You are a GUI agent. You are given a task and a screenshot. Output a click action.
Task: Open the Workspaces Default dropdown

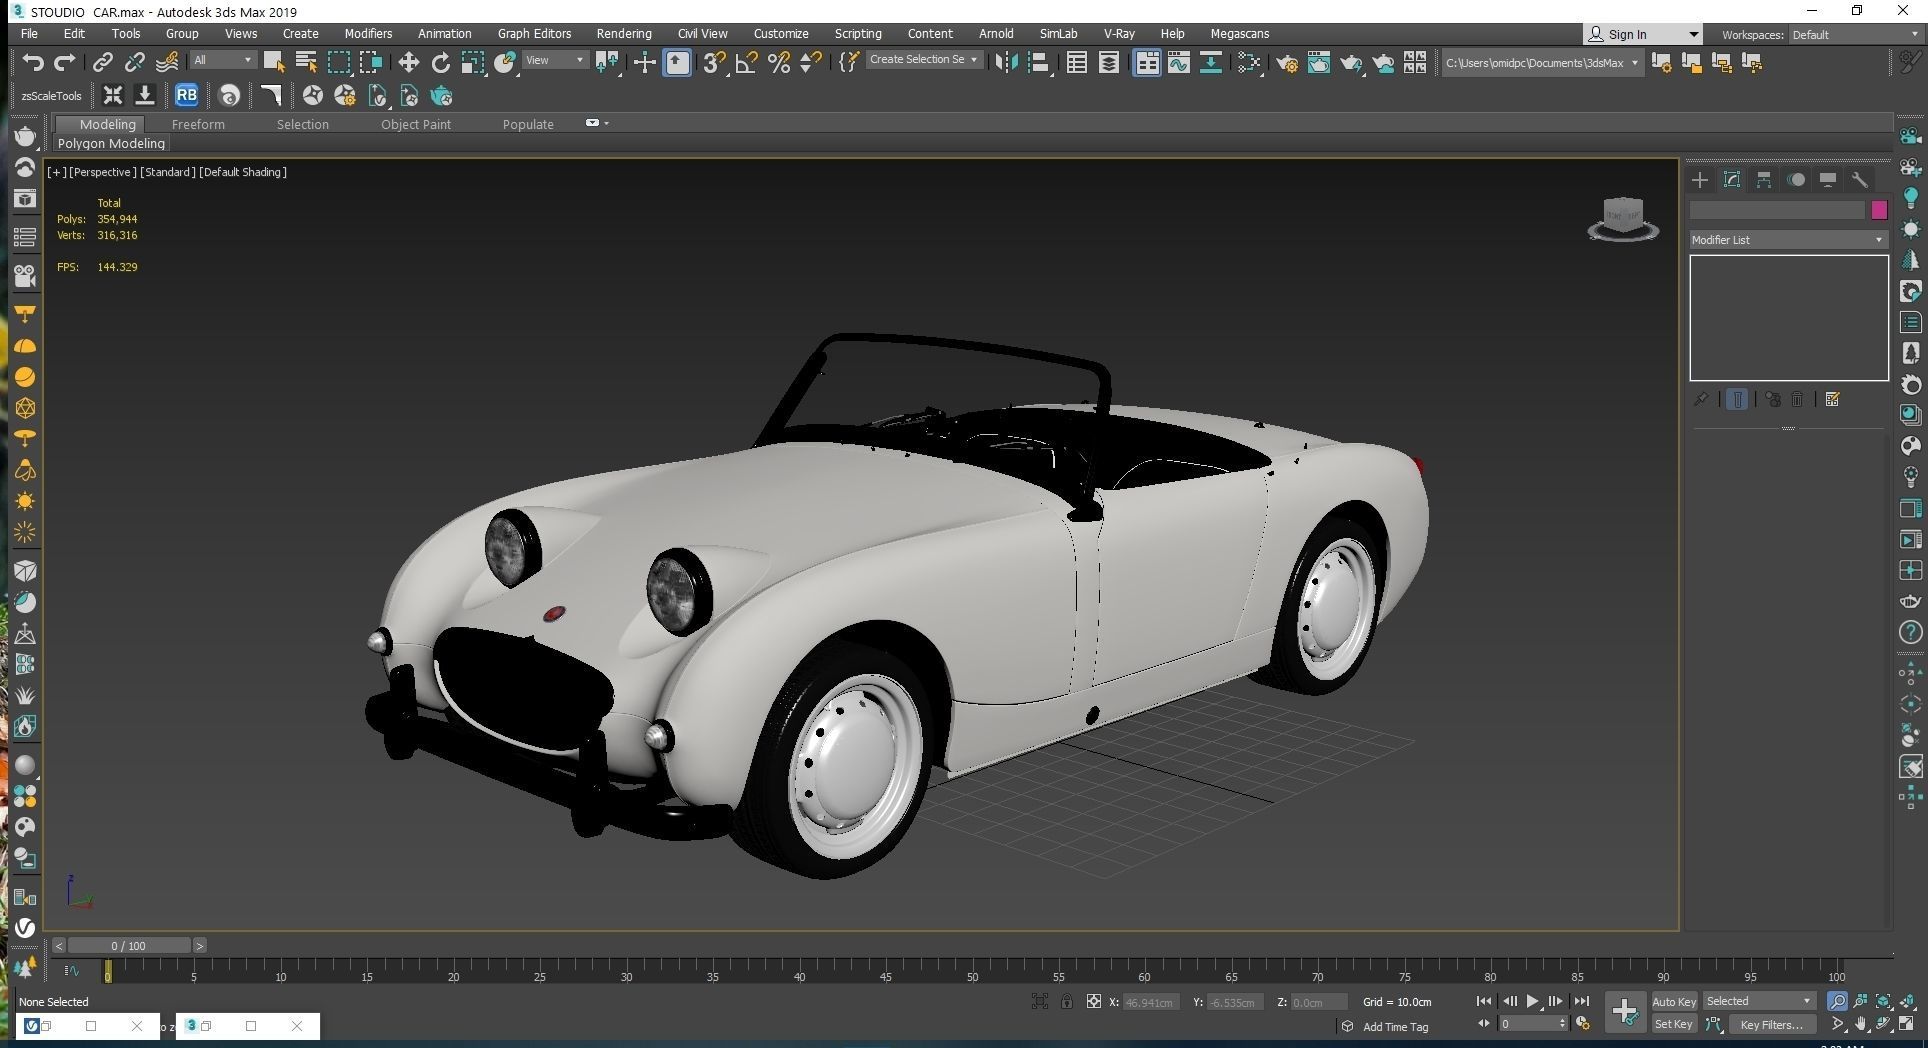click(x=1855, y=35)
